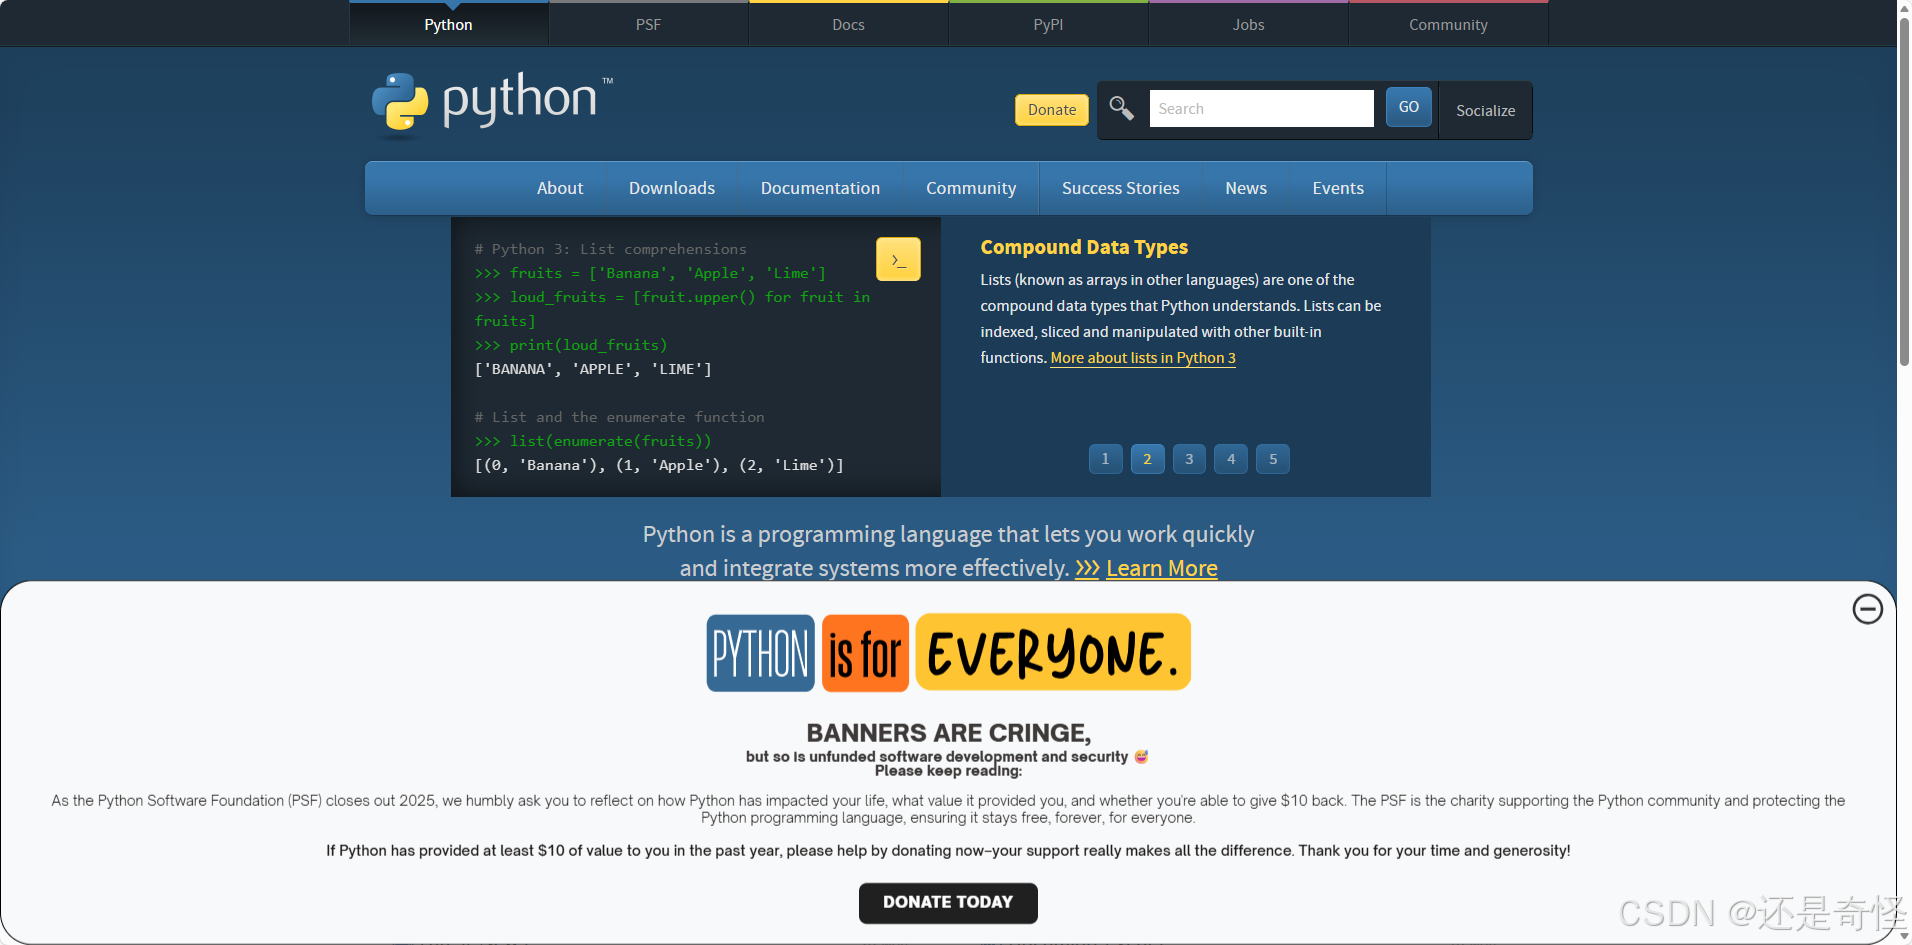Screen dimensions: 1912x945
Task: Click the triple chevron before Learn More
Action: pos(1087,568)
